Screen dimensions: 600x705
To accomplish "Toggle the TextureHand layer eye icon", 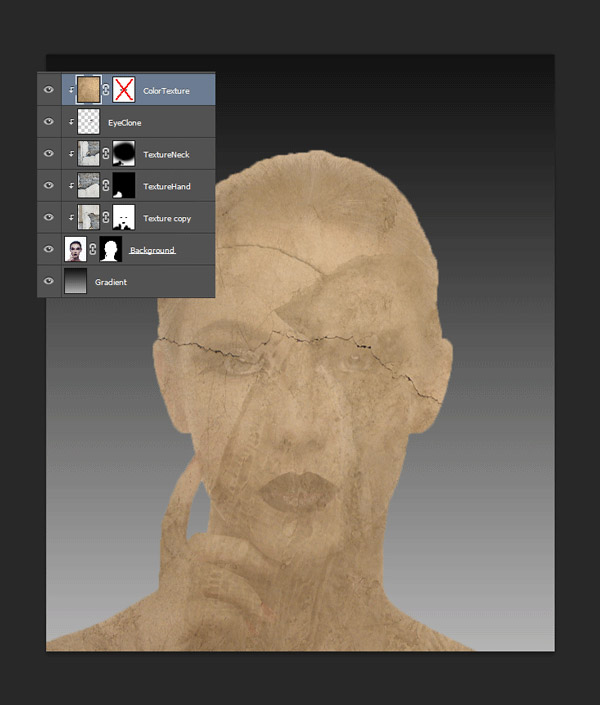I will [48, 186].
